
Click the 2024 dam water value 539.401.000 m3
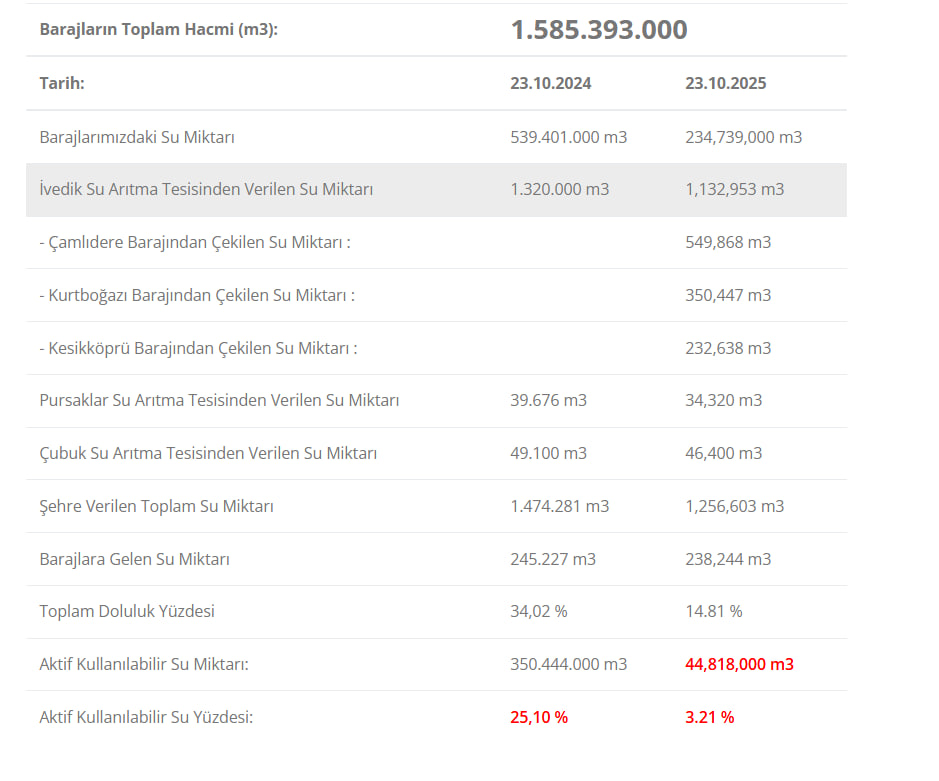[x=568, y=137]
